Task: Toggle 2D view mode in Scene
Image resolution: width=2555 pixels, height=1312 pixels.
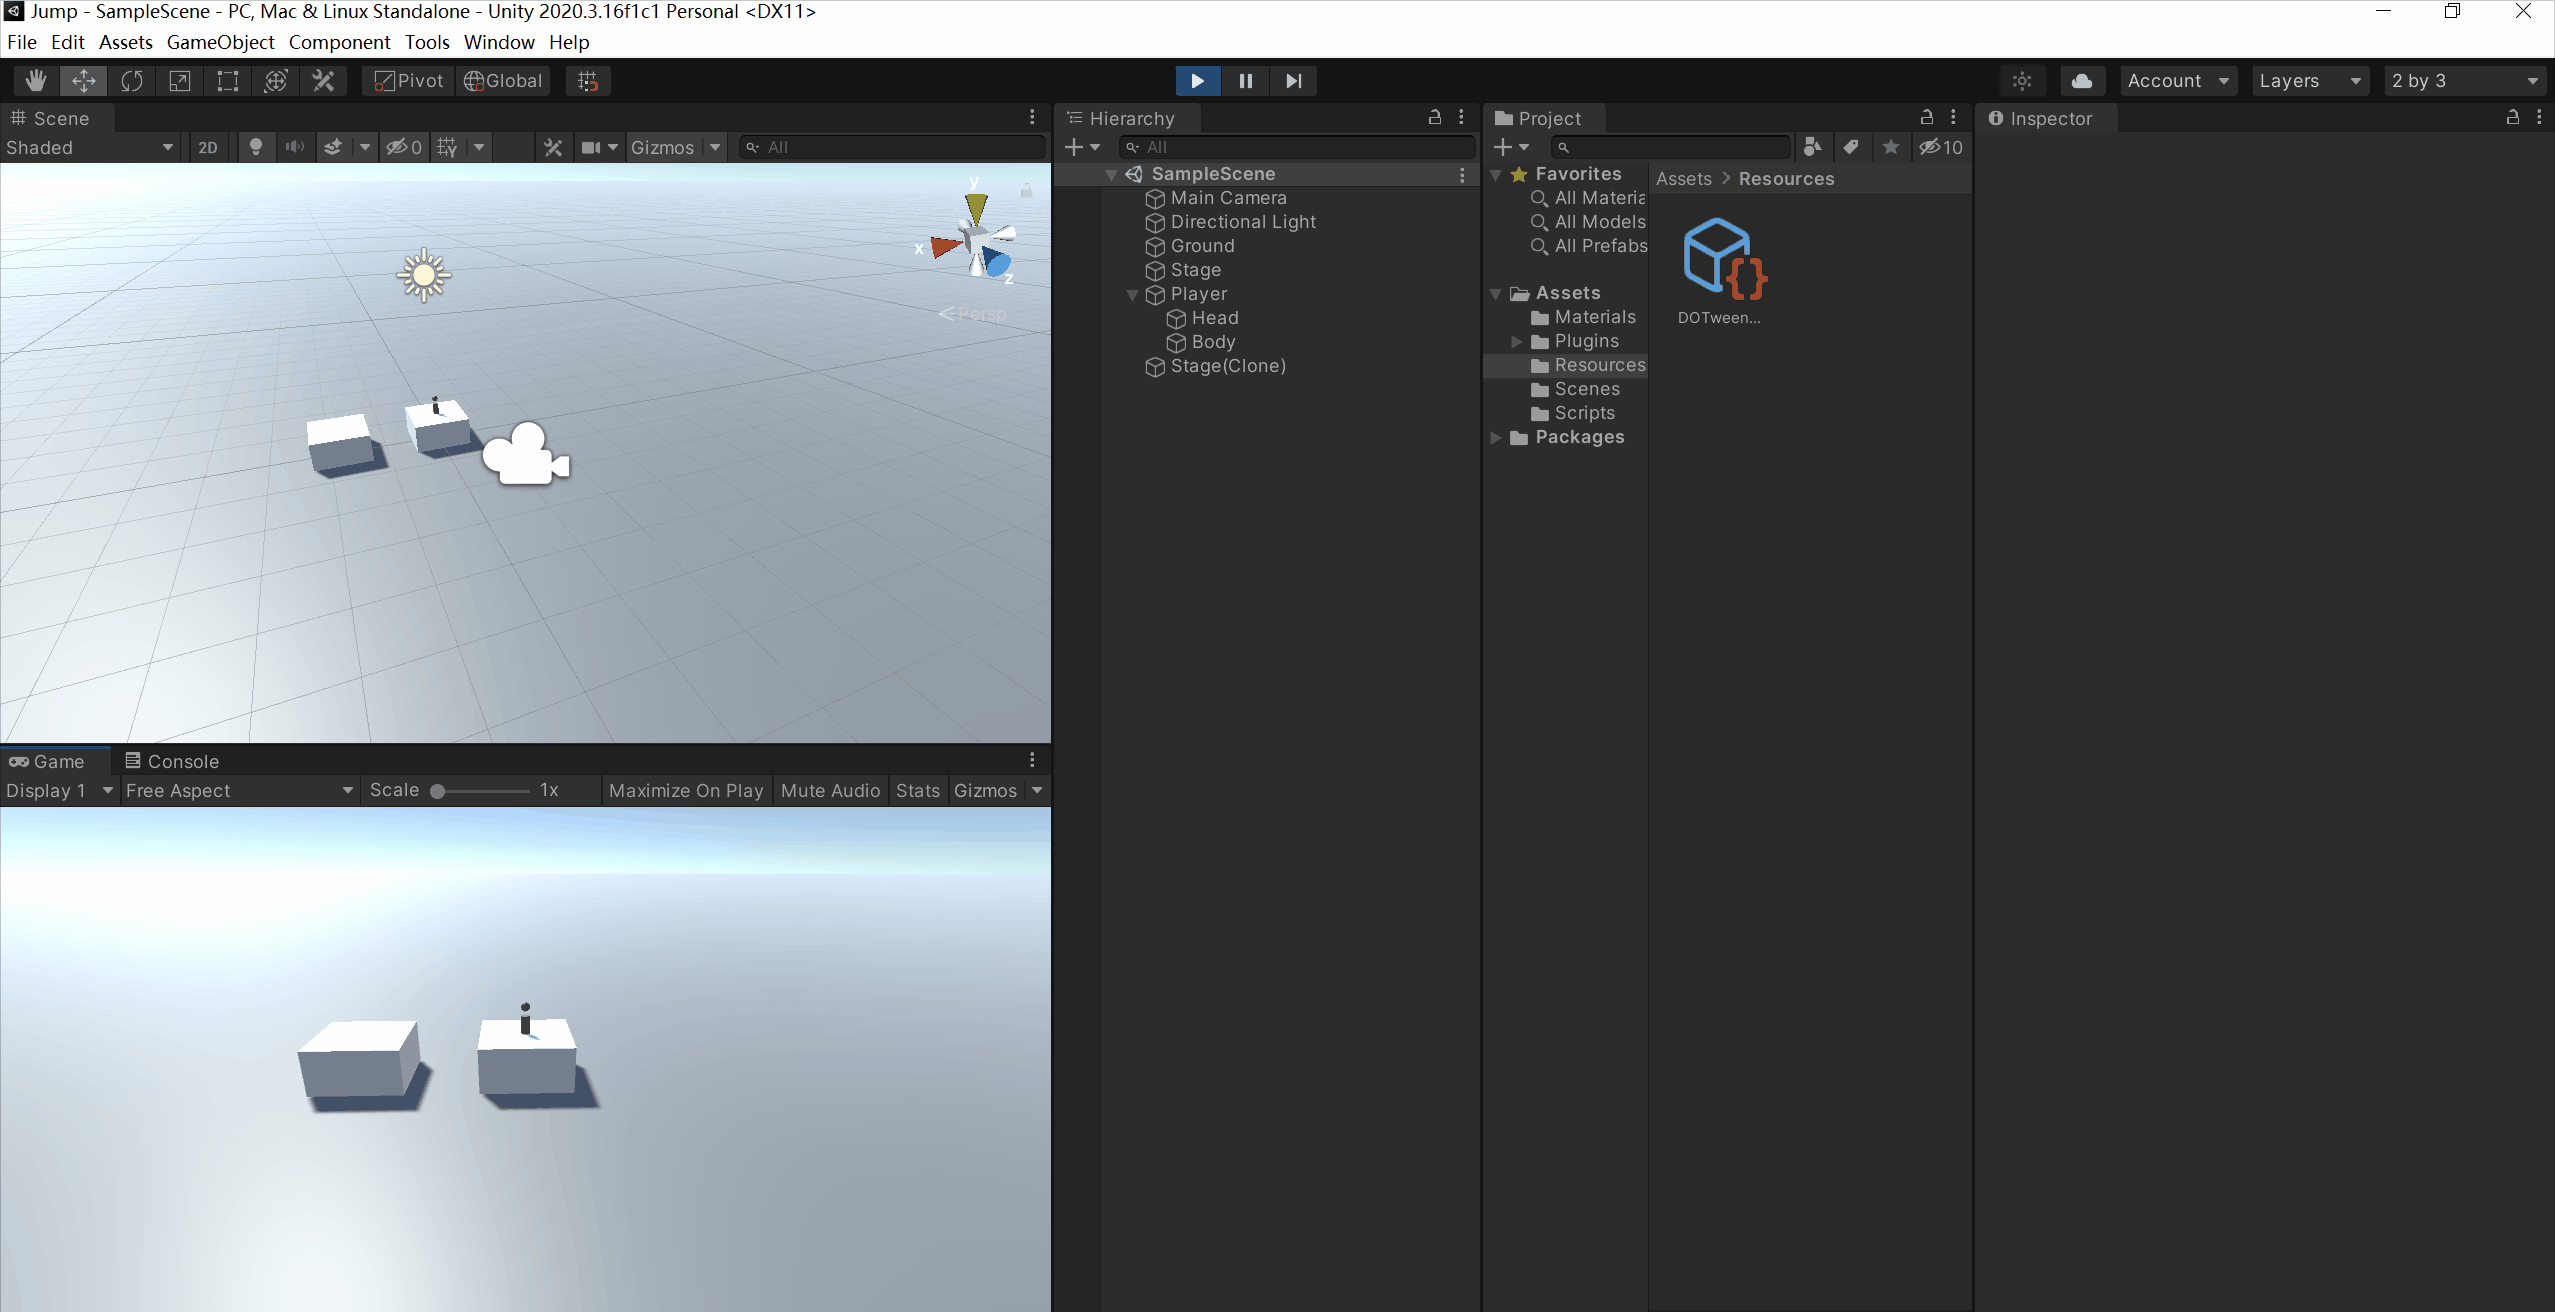Action: (x=208, y=147)
